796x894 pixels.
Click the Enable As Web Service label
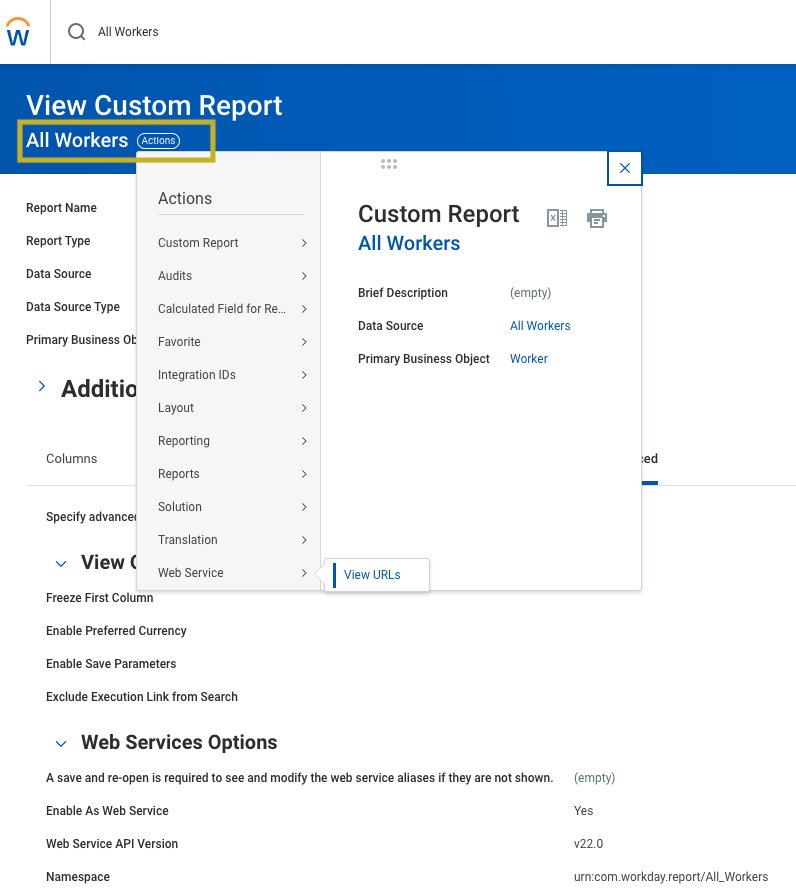(107, 811)
